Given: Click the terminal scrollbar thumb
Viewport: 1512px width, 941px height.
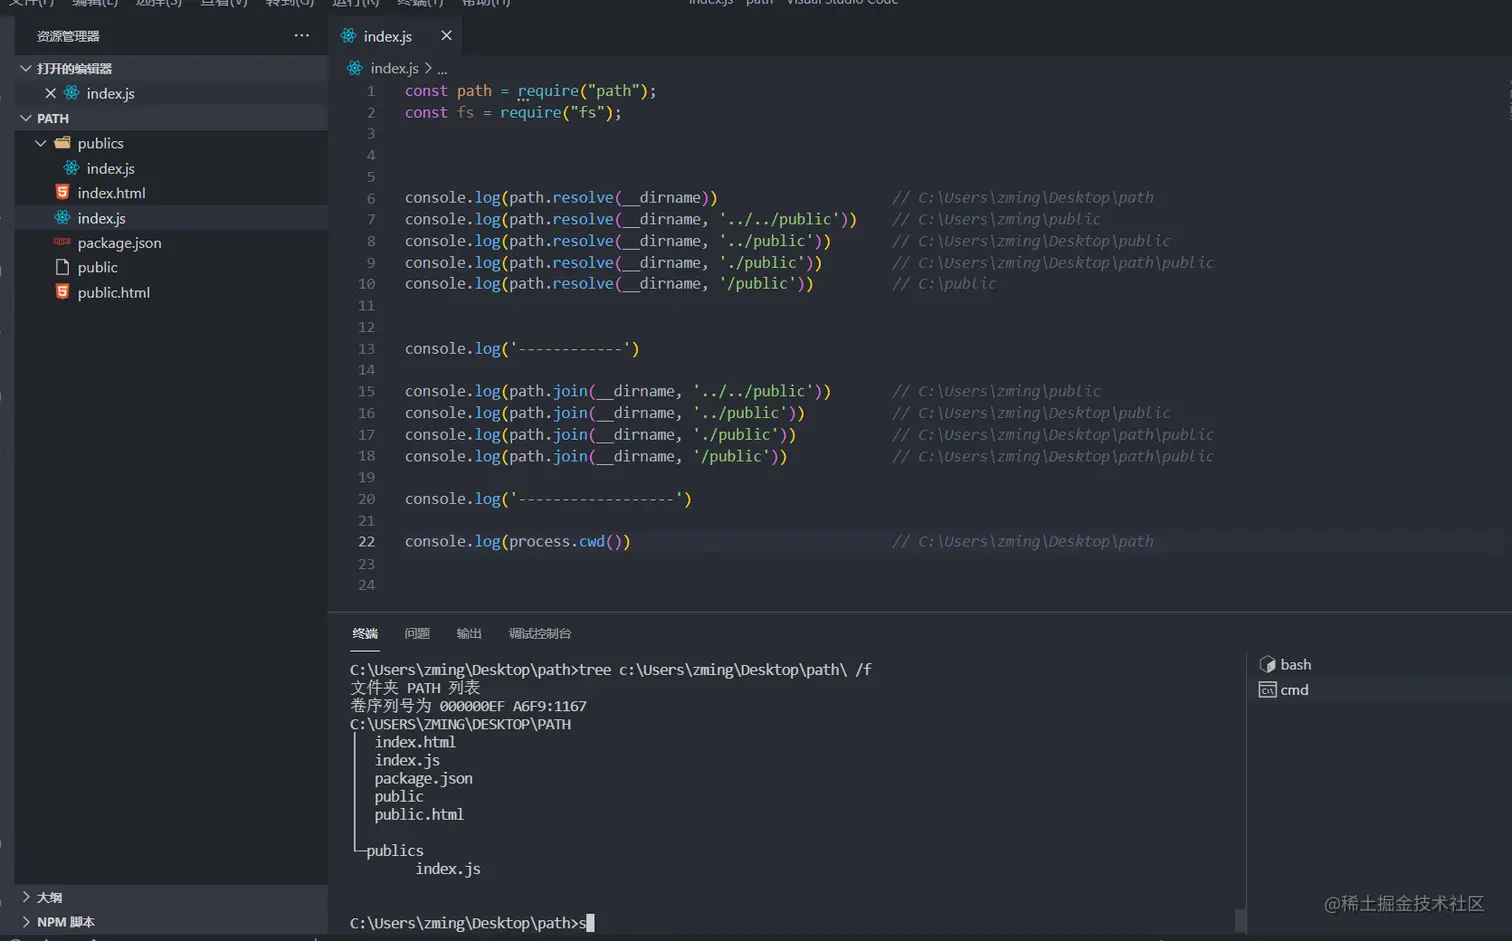Looking at the screenshot, I should (1240, 920).
